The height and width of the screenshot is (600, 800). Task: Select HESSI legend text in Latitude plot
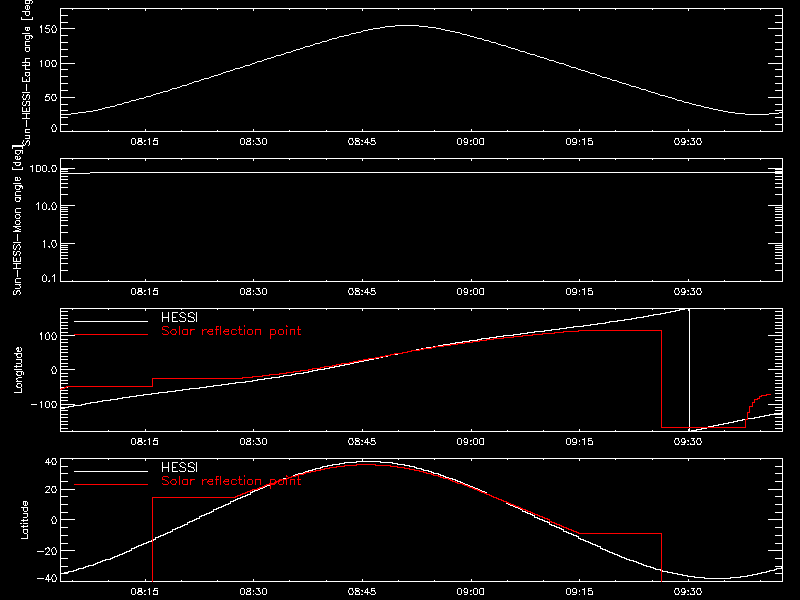179,467
